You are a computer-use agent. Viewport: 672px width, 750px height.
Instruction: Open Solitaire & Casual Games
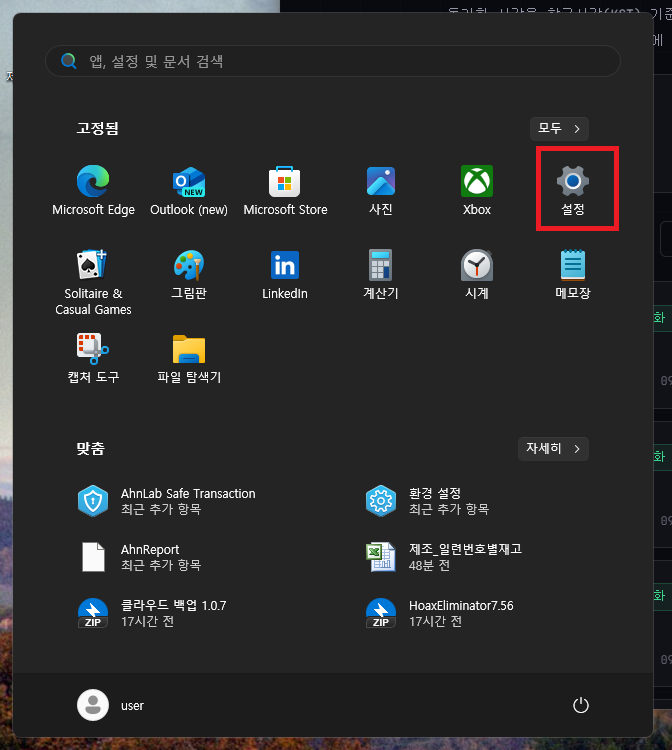coord(93,282)
